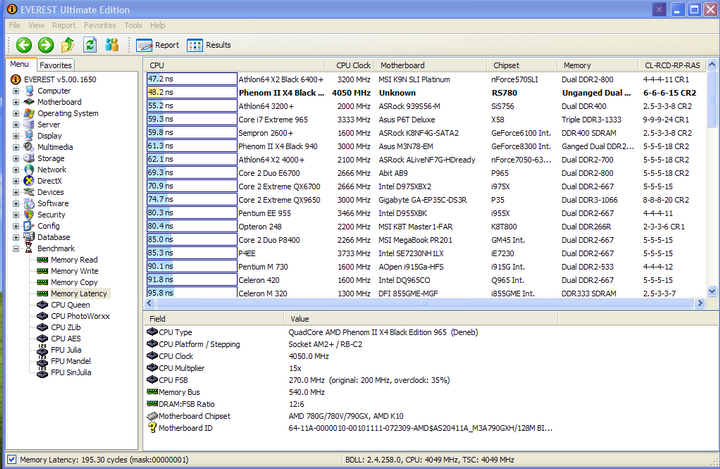Sort by the Memory column header

(x=597, y=65)
